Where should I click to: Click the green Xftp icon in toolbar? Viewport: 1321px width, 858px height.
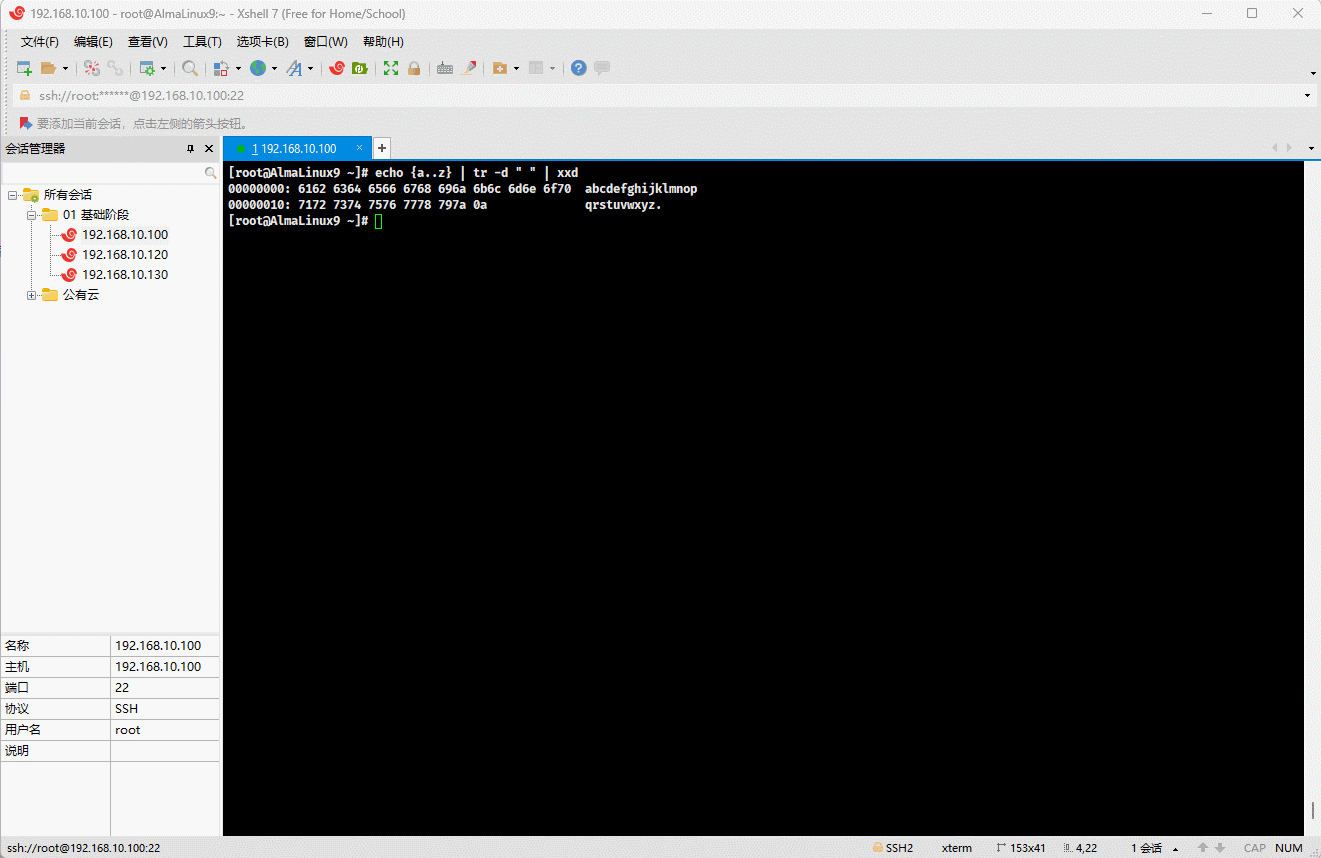359,68
